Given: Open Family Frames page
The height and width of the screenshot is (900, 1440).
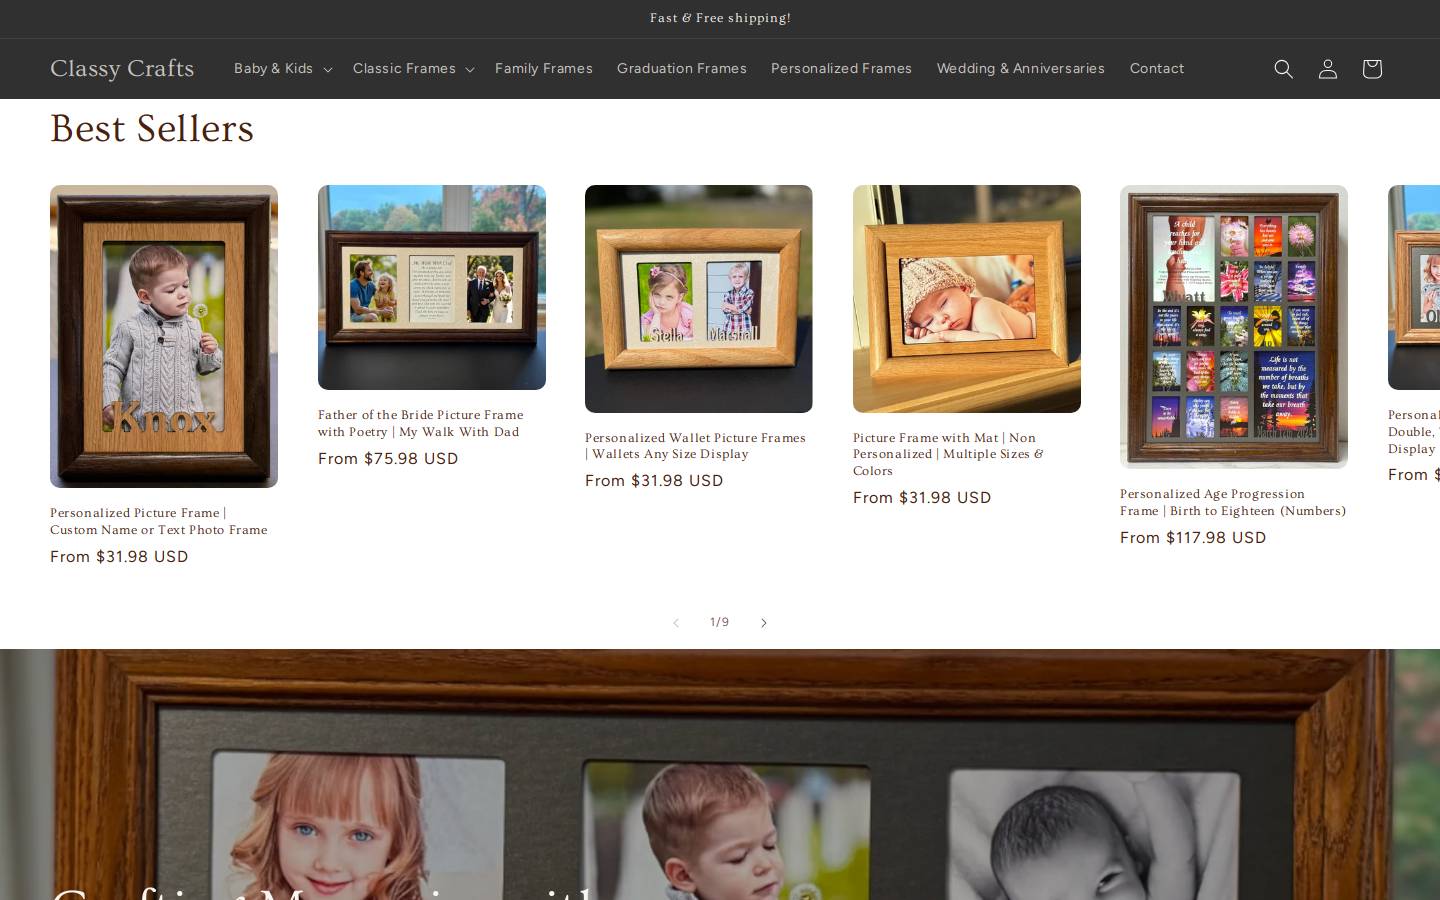Looking at the screenshot, I should pyautogui.click(x=544, y=69).
